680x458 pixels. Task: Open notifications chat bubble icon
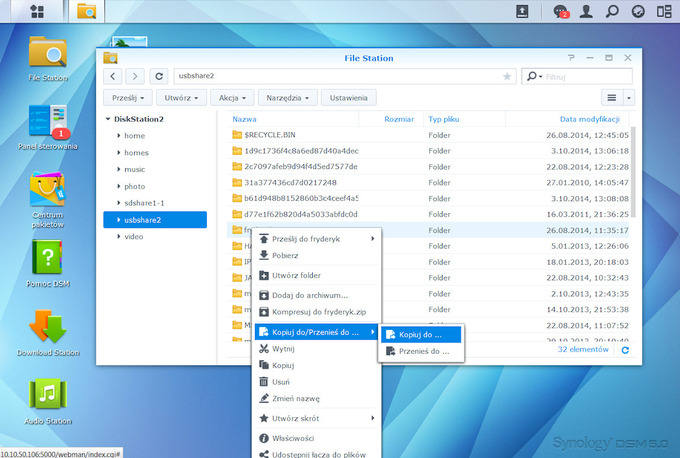pos(561,11)
